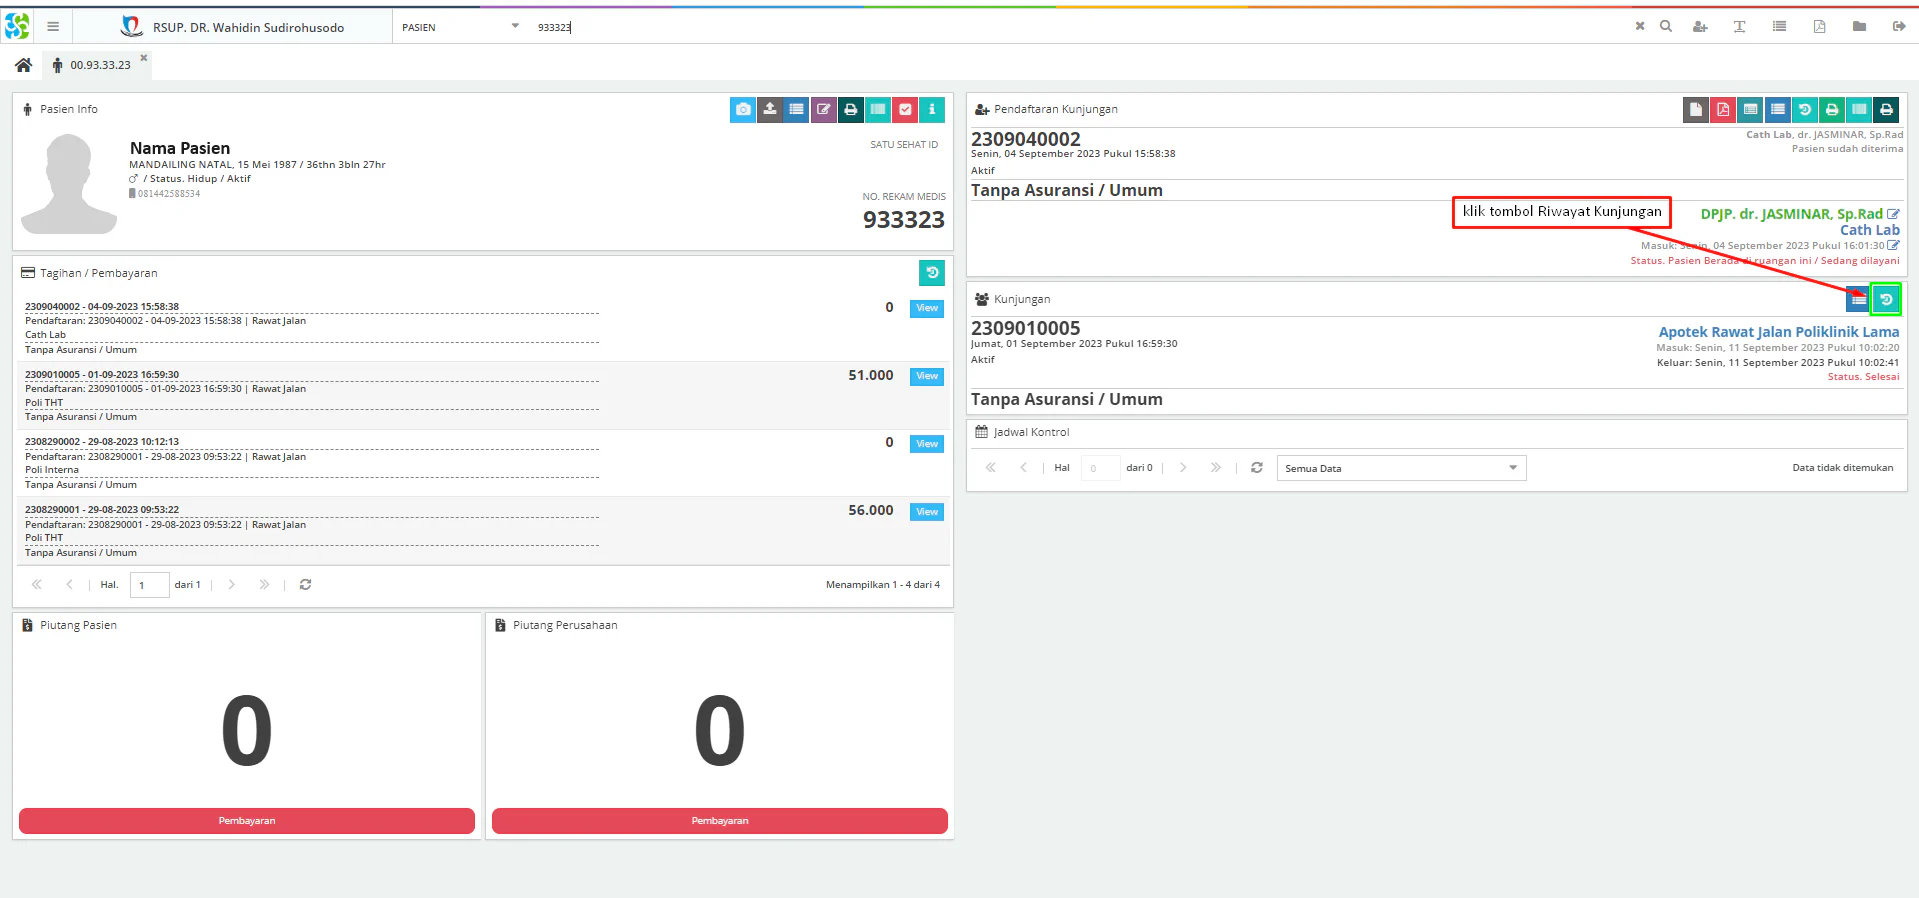Go to previous page in billing pagination

[69, 584]
